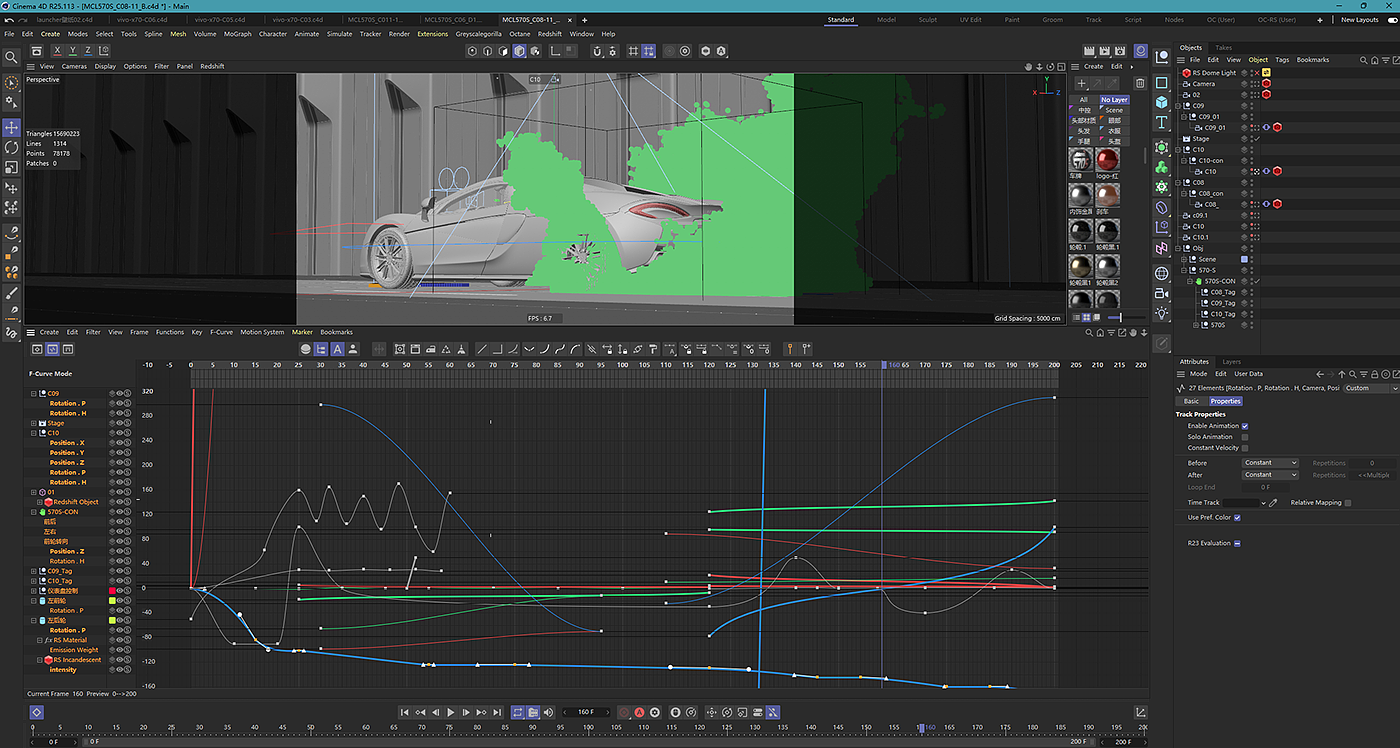Click the Basic tab button in Attributes
This screenshot has height=748, width=1400.
(1191, 401)
